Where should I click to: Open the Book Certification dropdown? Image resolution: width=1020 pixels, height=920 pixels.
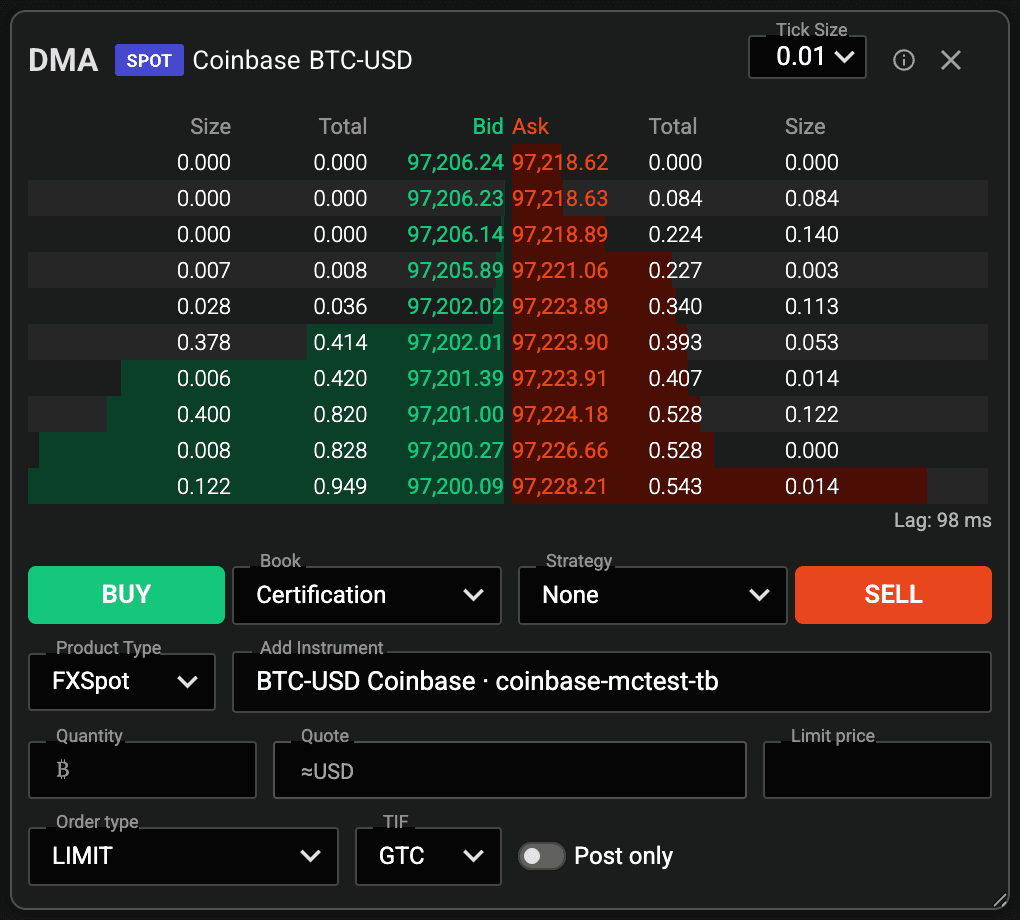coord(367,595)
